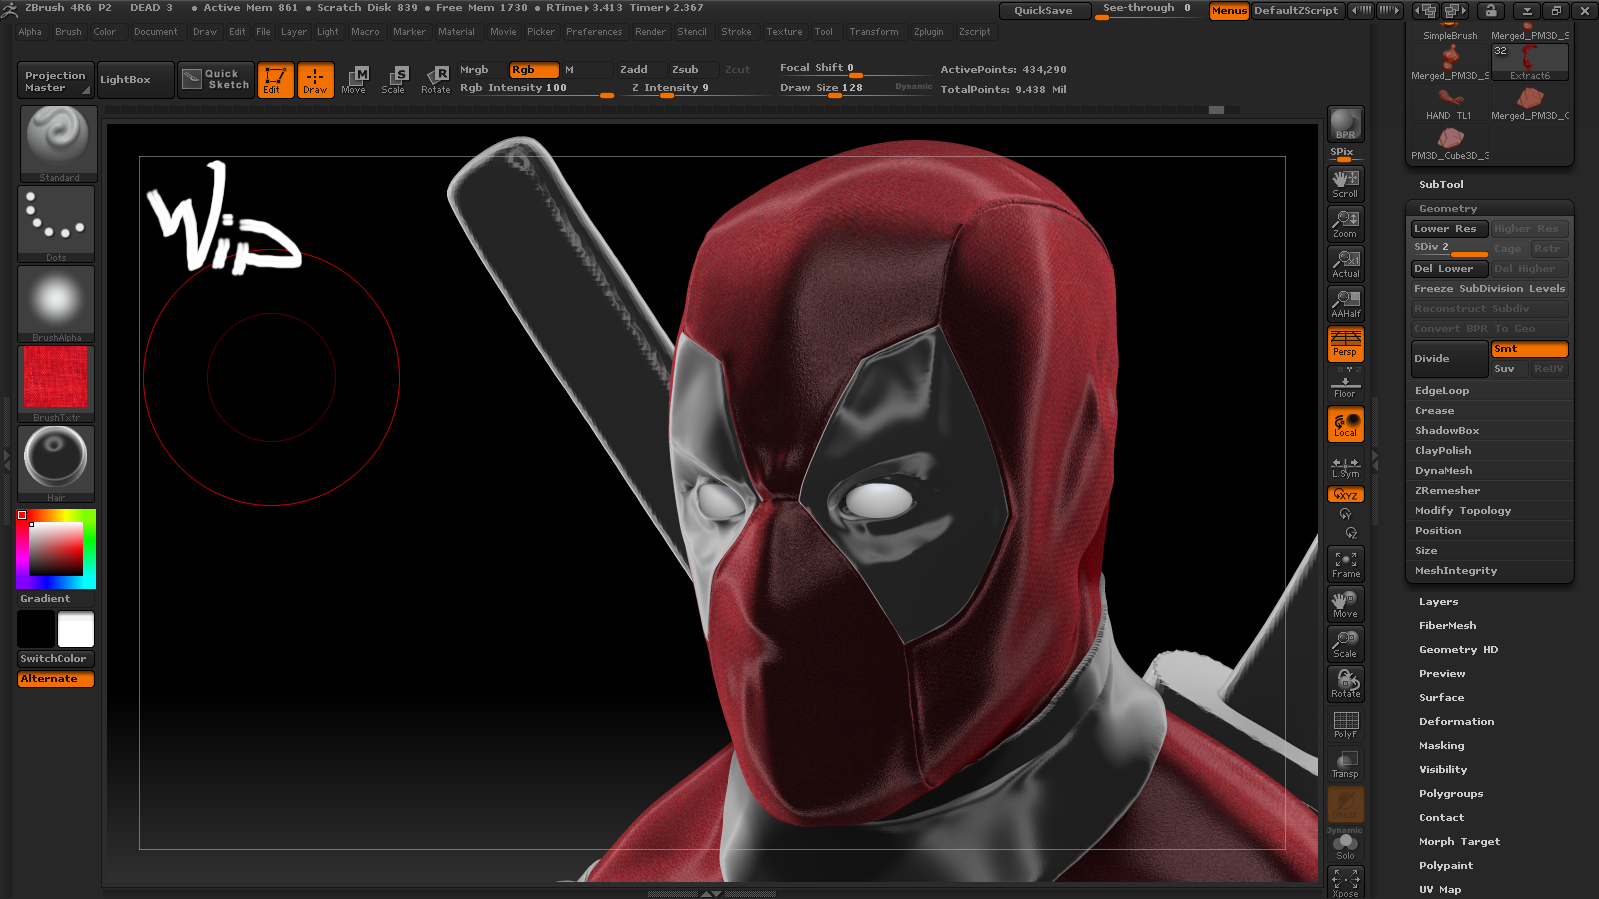Select the black secondary color swatch
Viewport: 1599px width, 899px height.
pyautogui.click(x=36, y=630)
